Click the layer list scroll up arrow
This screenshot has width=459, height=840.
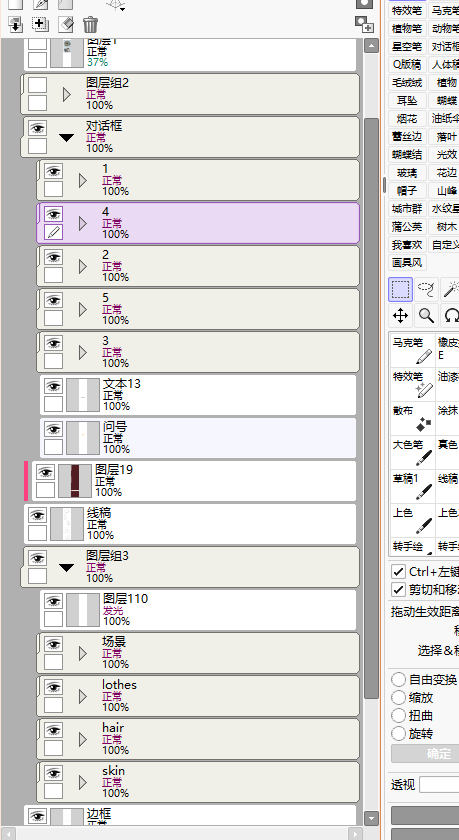(371, 46)
